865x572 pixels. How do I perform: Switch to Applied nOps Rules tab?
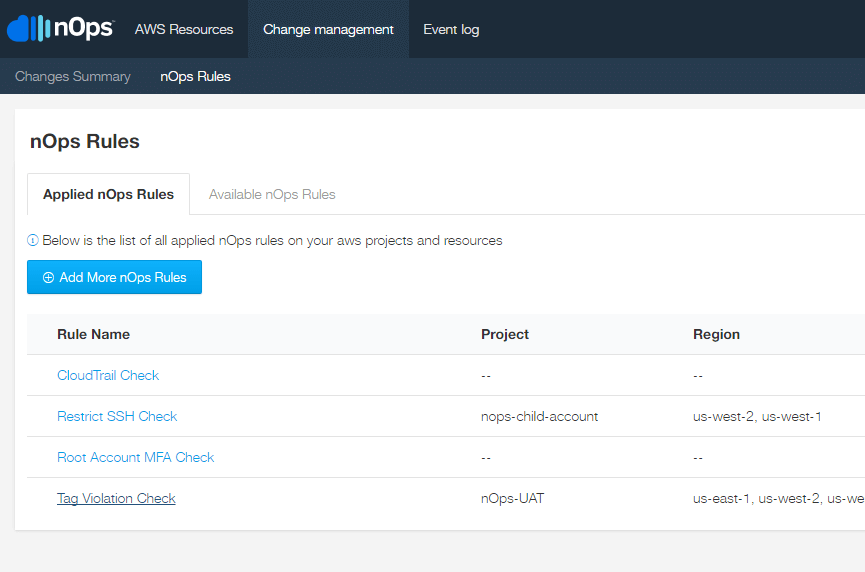(108, 194)
